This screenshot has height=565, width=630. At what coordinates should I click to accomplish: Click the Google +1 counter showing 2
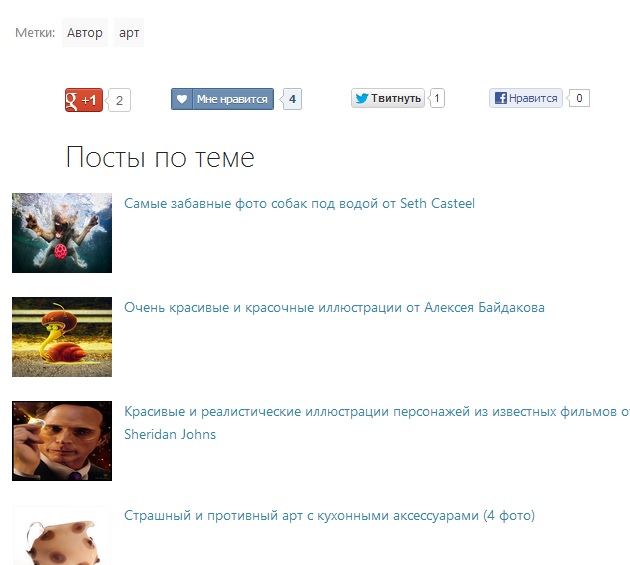pyautogui.click(x=119, y=100)
